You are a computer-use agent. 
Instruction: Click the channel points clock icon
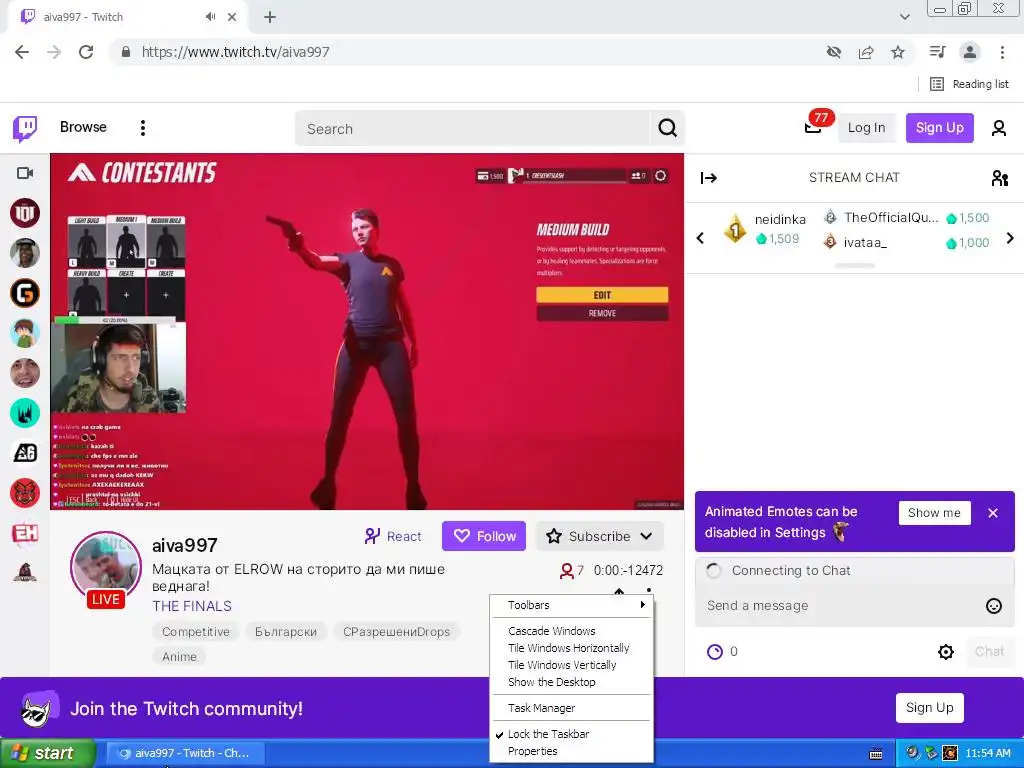click(715, 652)
